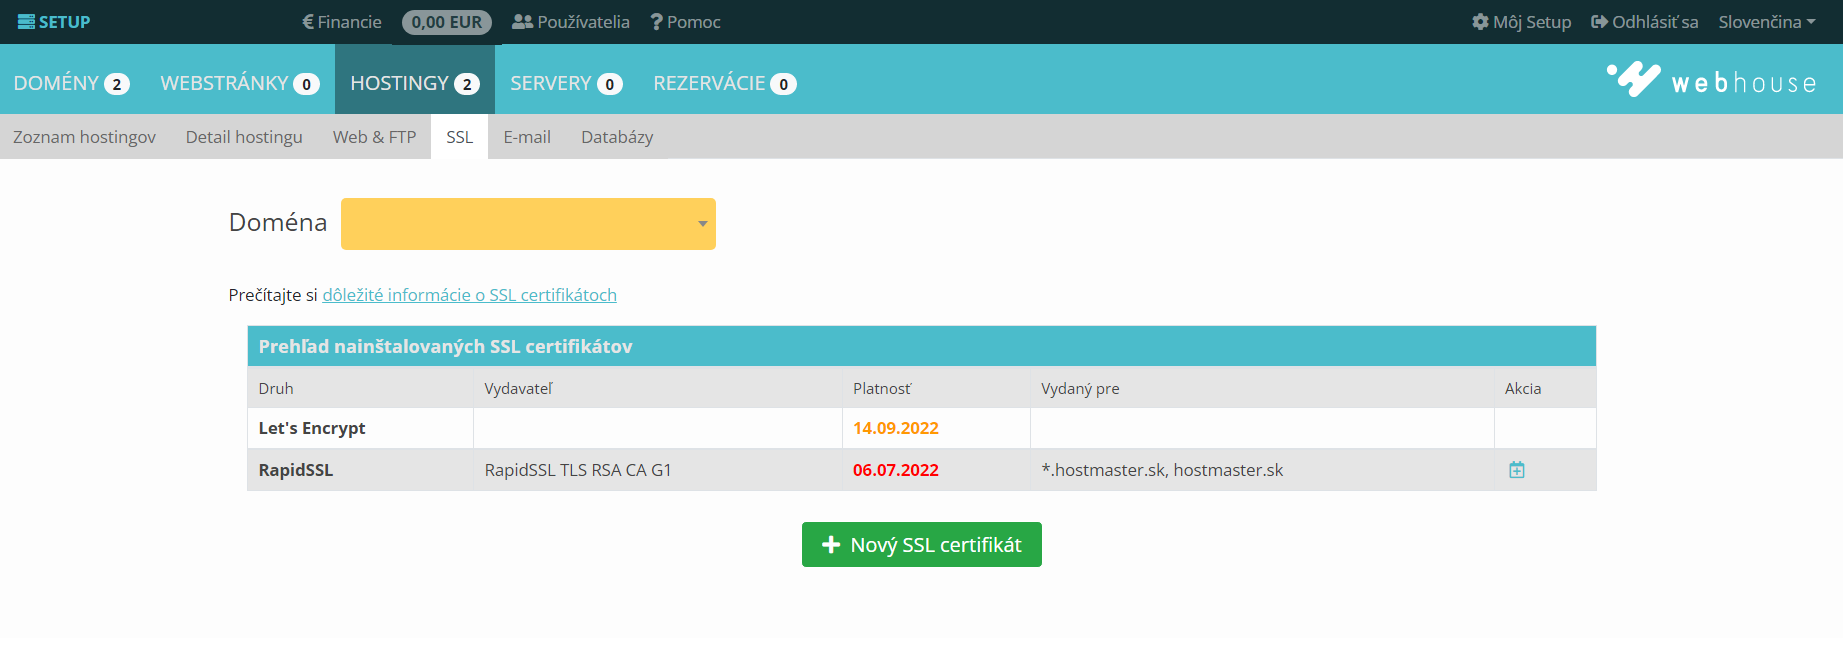Go to Zoznam hostingov subtab
This screenshot has height=668, width=1843.
(x=84, y=137)
